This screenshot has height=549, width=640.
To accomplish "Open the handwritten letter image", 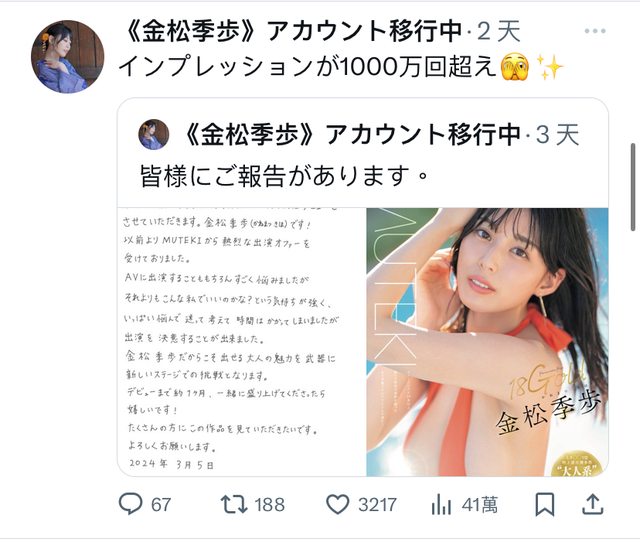I will coord(241,342).
